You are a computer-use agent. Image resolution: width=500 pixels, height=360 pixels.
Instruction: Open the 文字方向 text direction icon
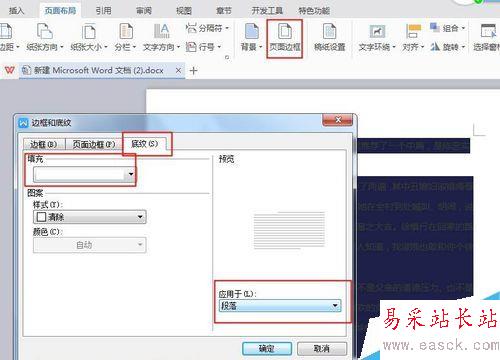[x=162, y=31]
